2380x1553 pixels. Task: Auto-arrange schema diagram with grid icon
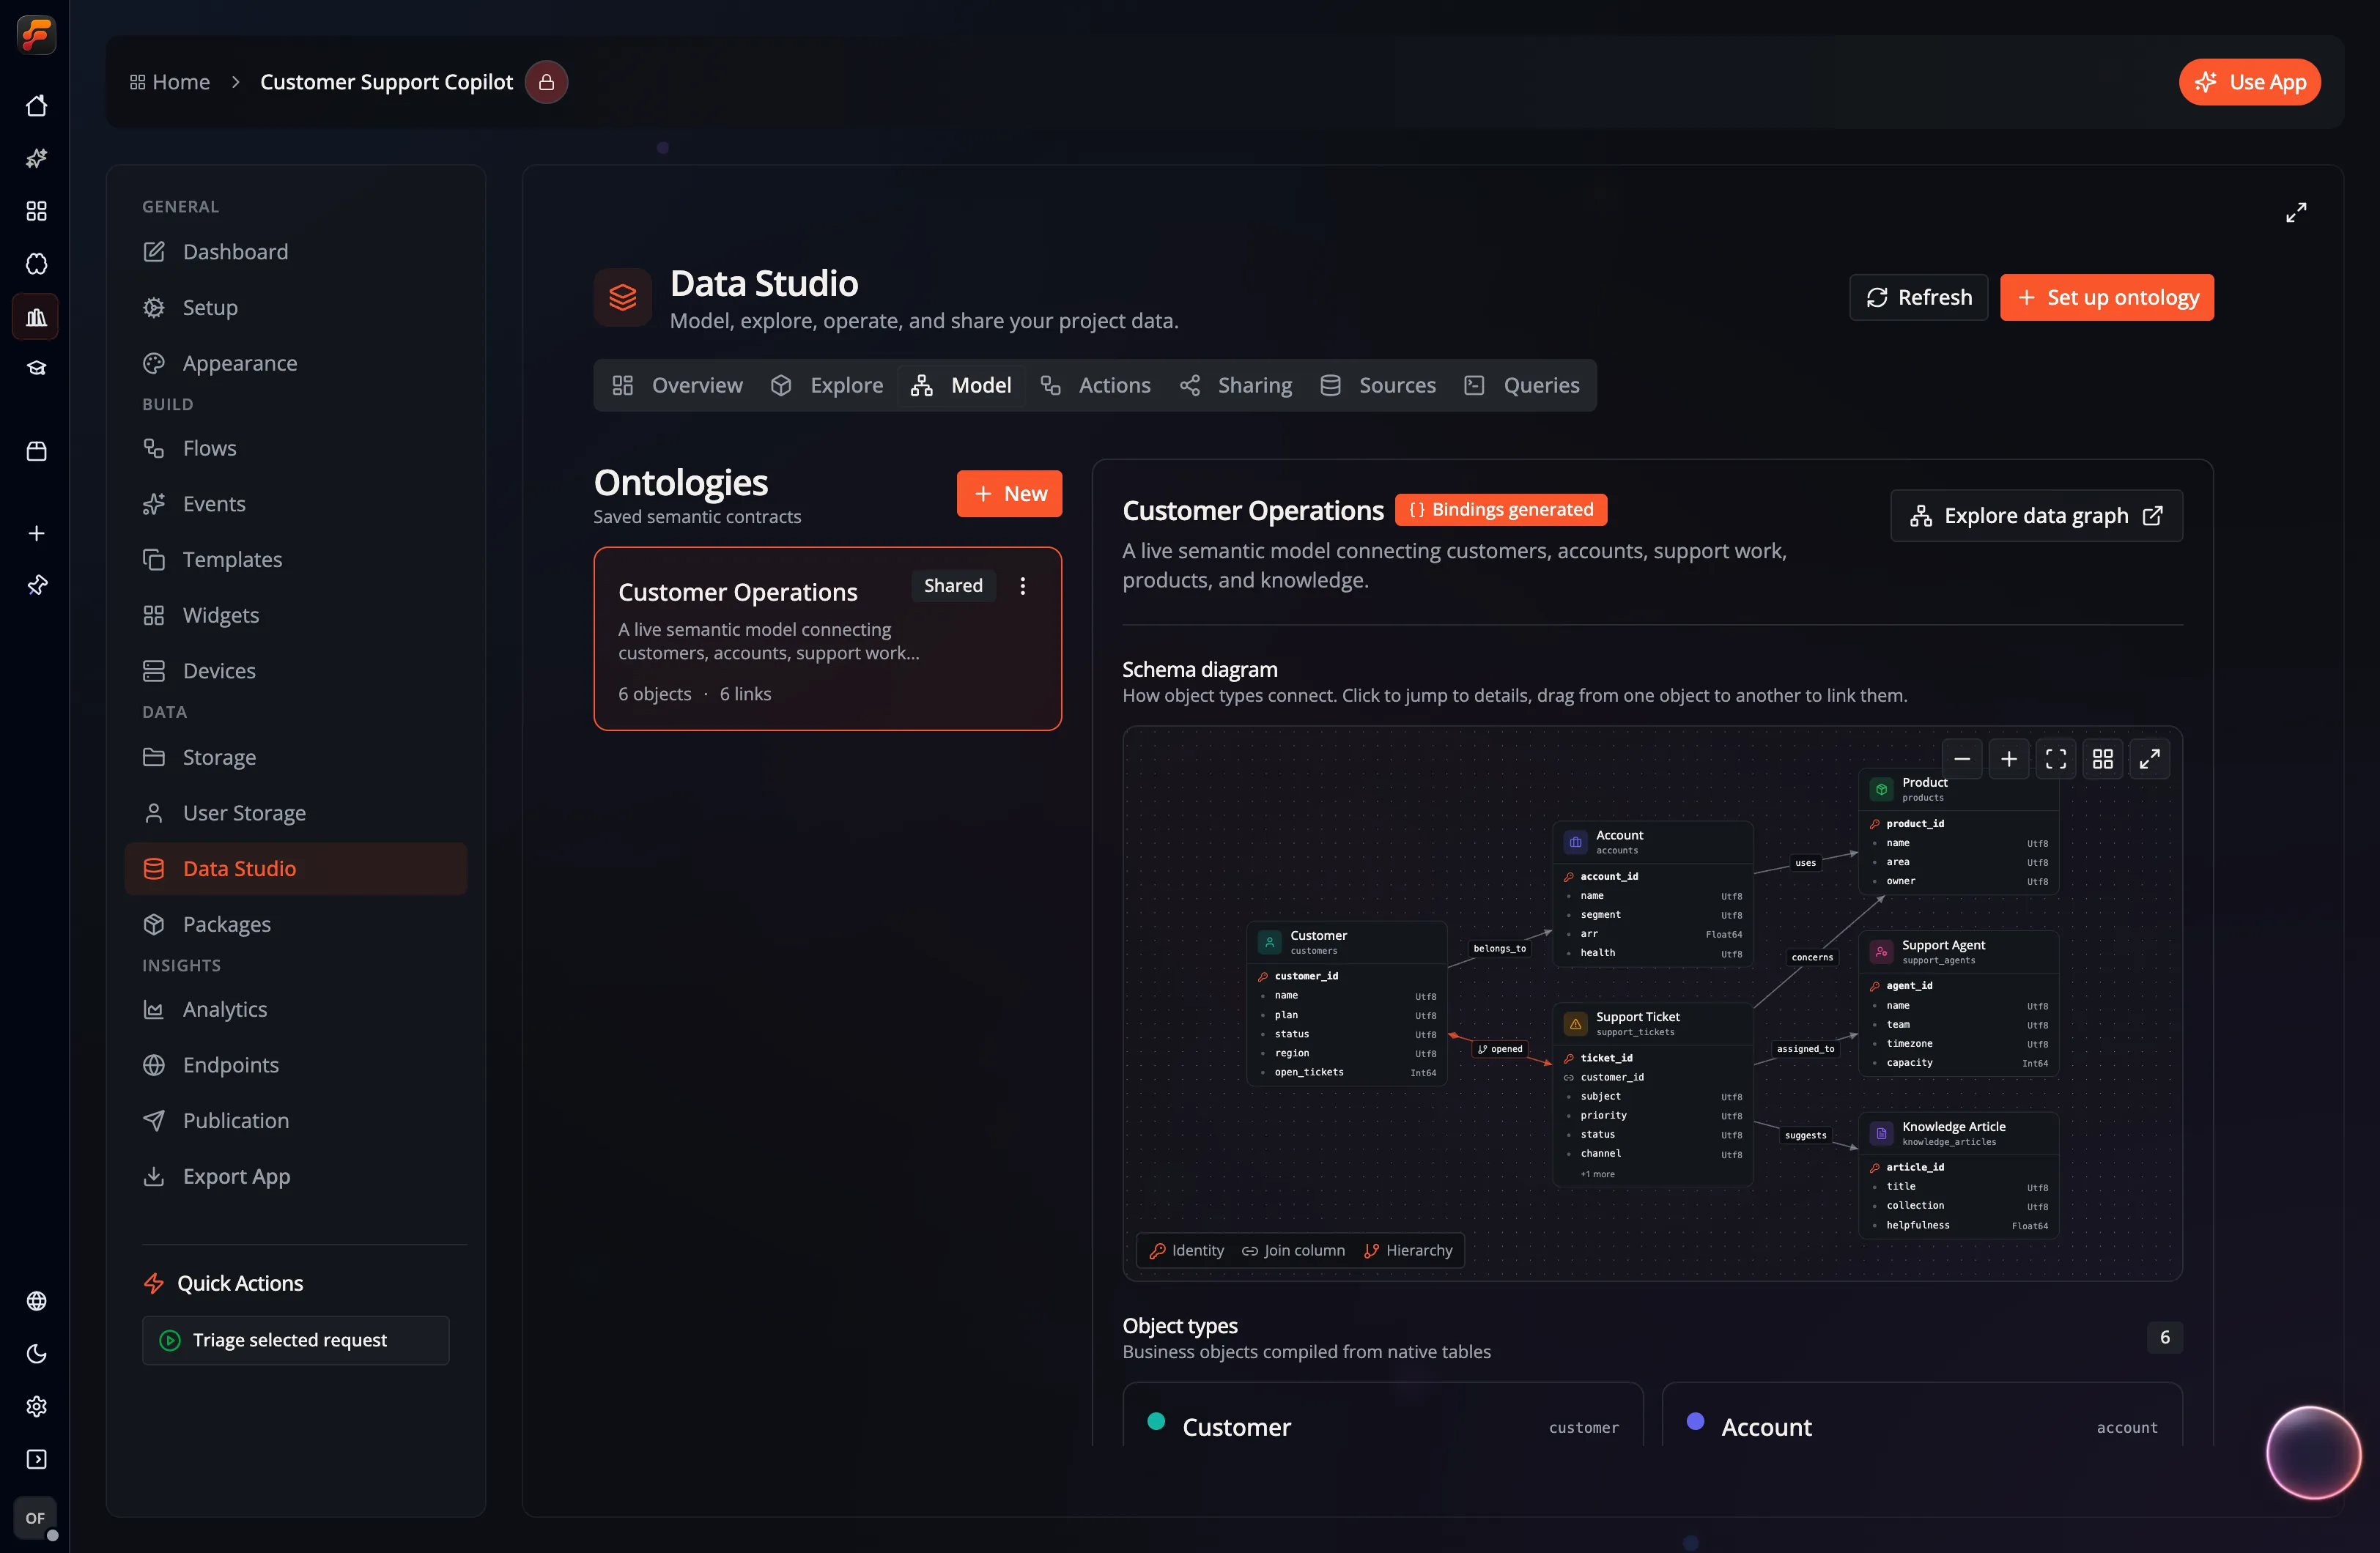pyautogui.click(x=2102, y=759)
